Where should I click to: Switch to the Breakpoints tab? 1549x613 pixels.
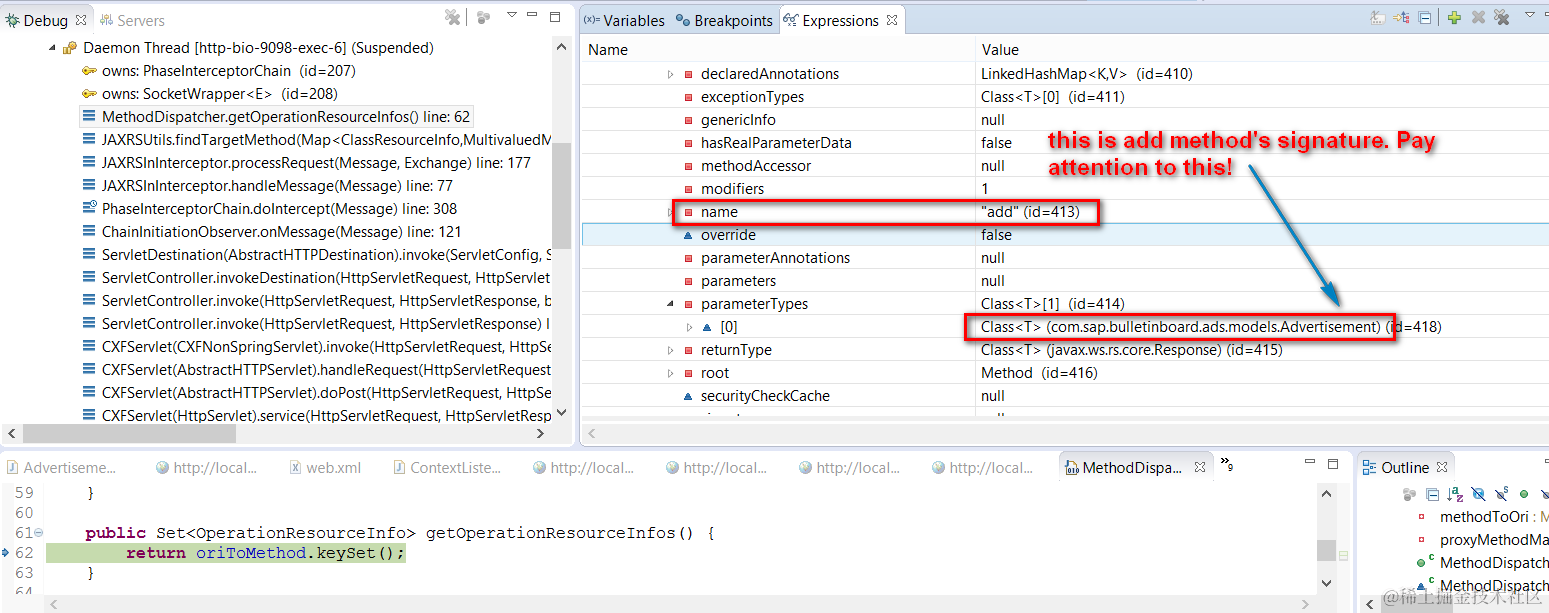(x=725, y=20)
